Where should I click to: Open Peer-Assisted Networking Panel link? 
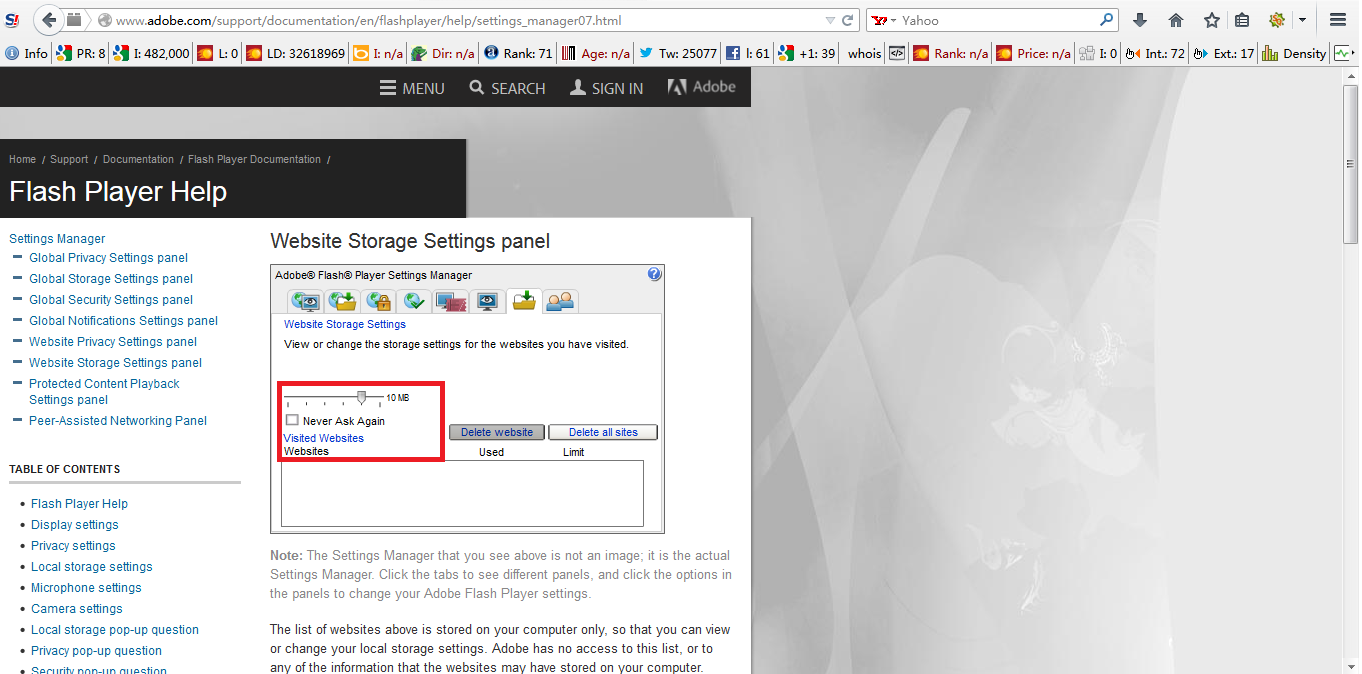tap(118, 421)
